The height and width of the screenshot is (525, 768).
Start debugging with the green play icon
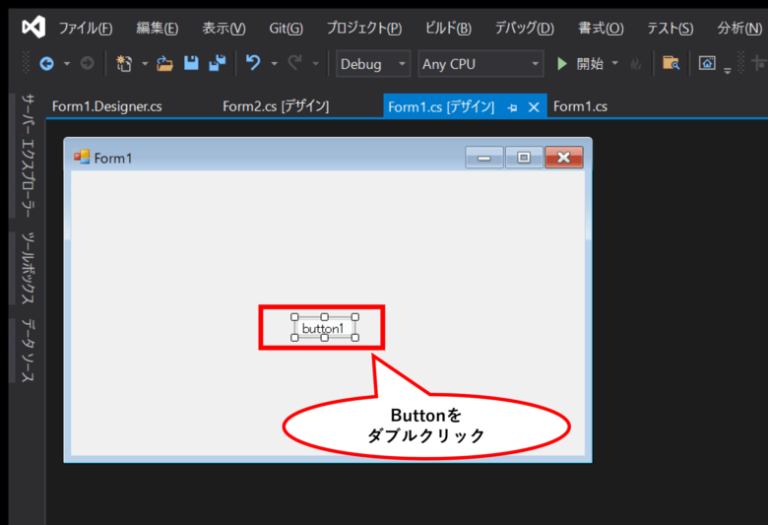coord(562,64)
